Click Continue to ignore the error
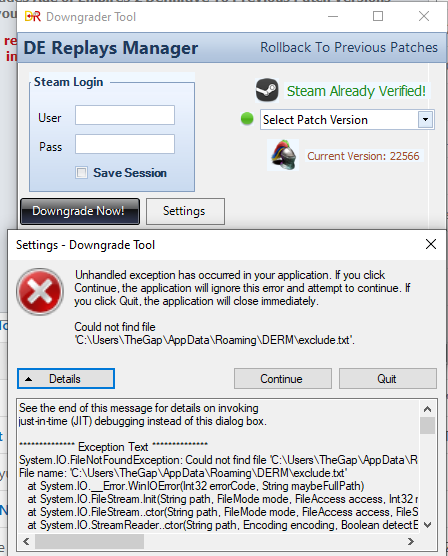The image size is (448, 556). [283, 379]
